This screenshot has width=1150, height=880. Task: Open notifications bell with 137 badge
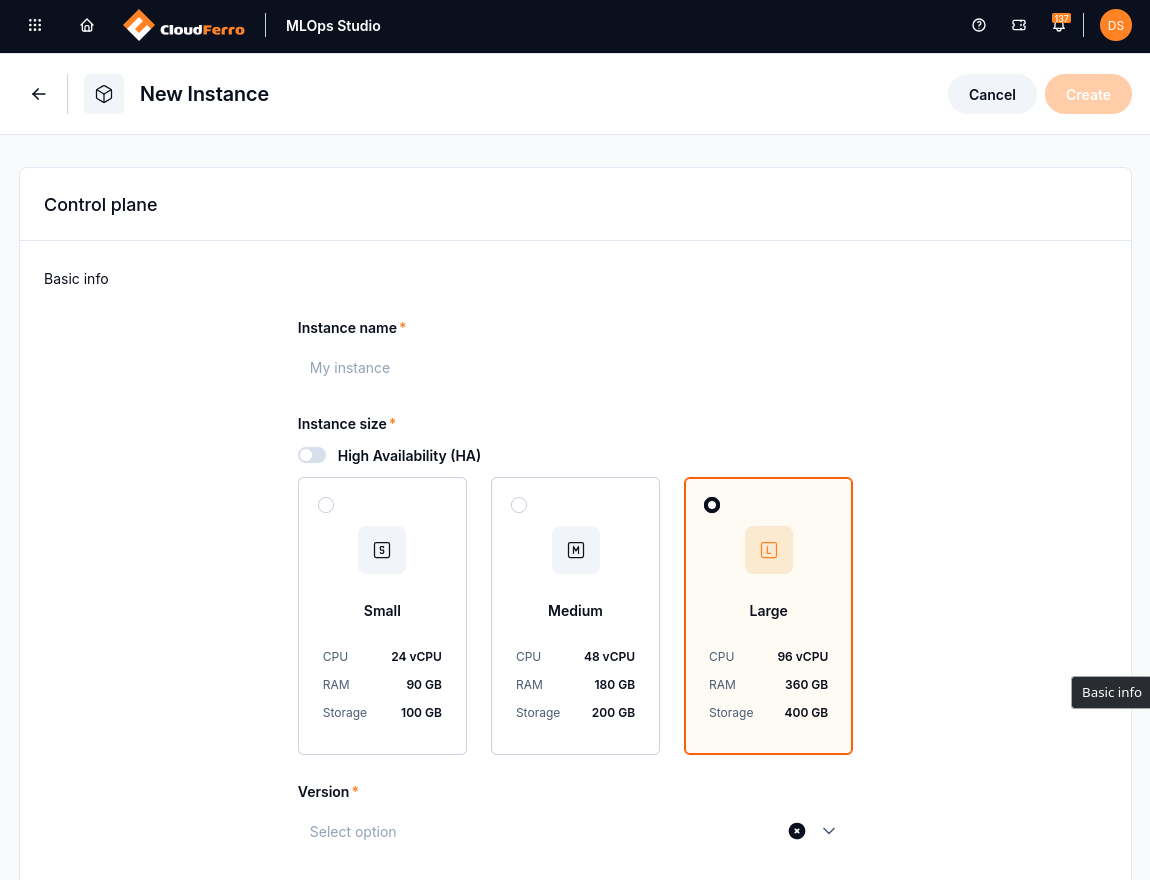(1059, 24)
